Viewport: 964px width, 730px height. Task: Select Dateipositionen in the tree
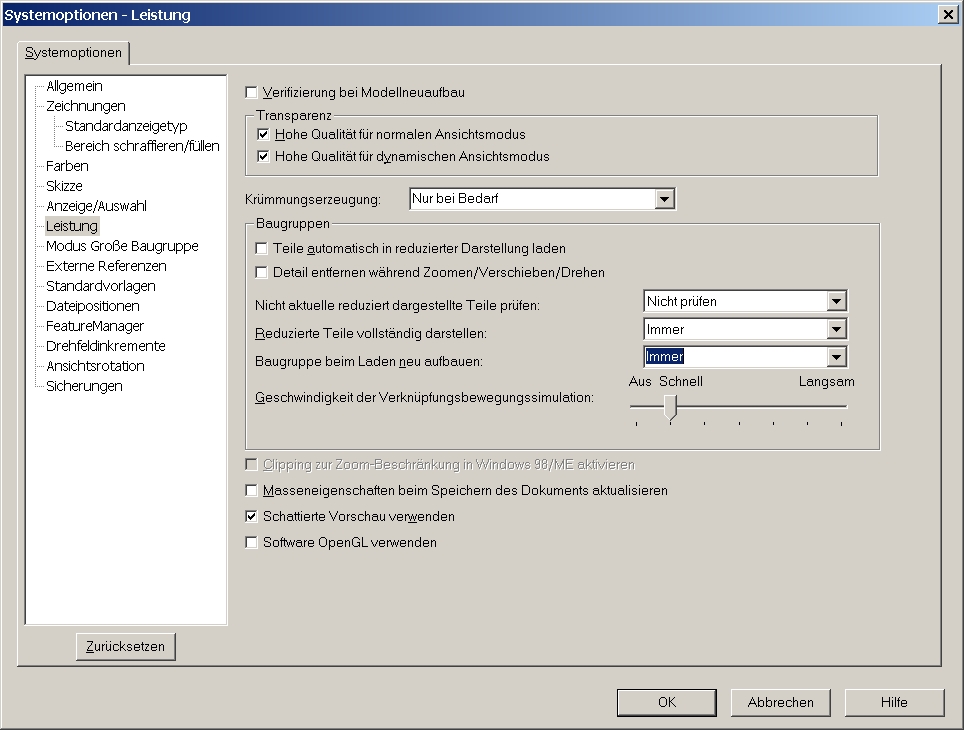[93, 306]
